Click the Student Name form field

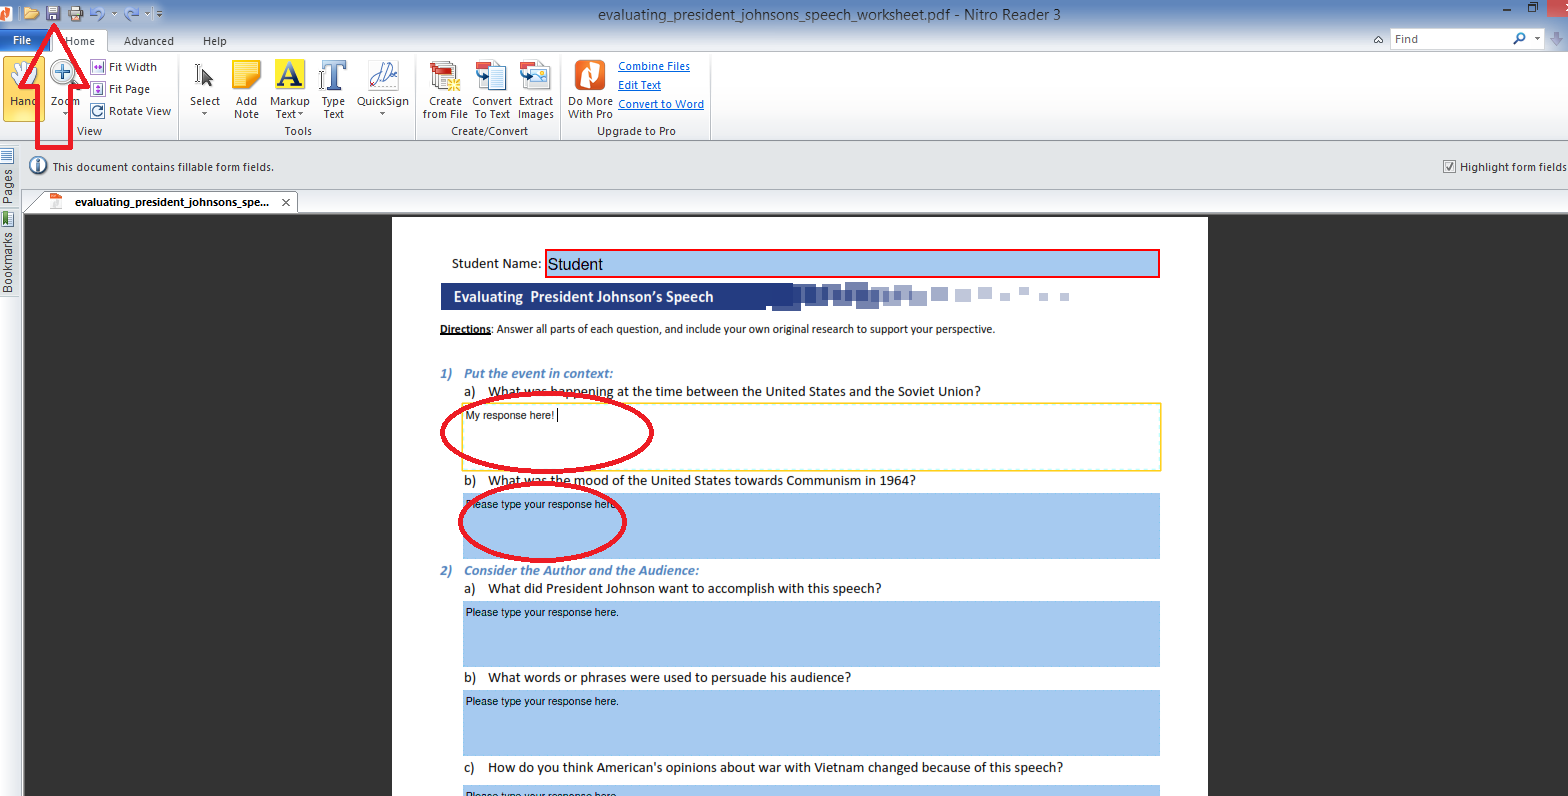tap(852, 264)
